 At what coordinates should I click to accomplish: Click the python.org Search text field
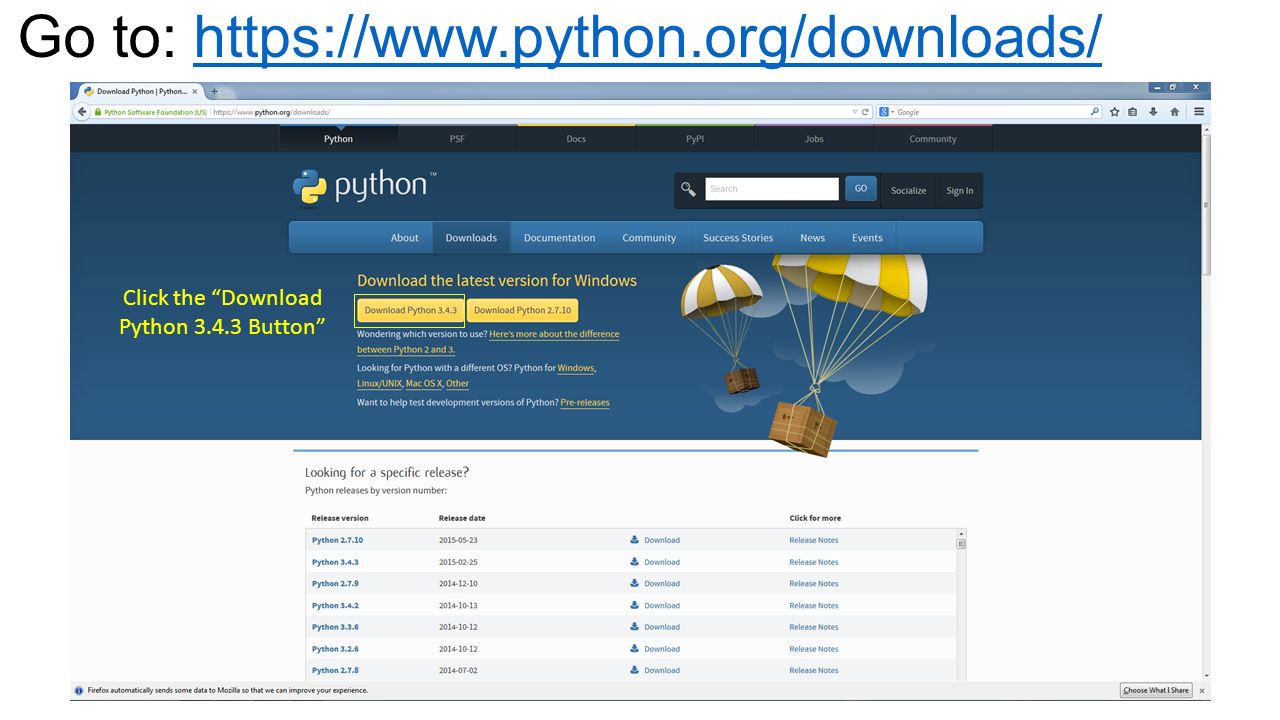coord(772,189)
